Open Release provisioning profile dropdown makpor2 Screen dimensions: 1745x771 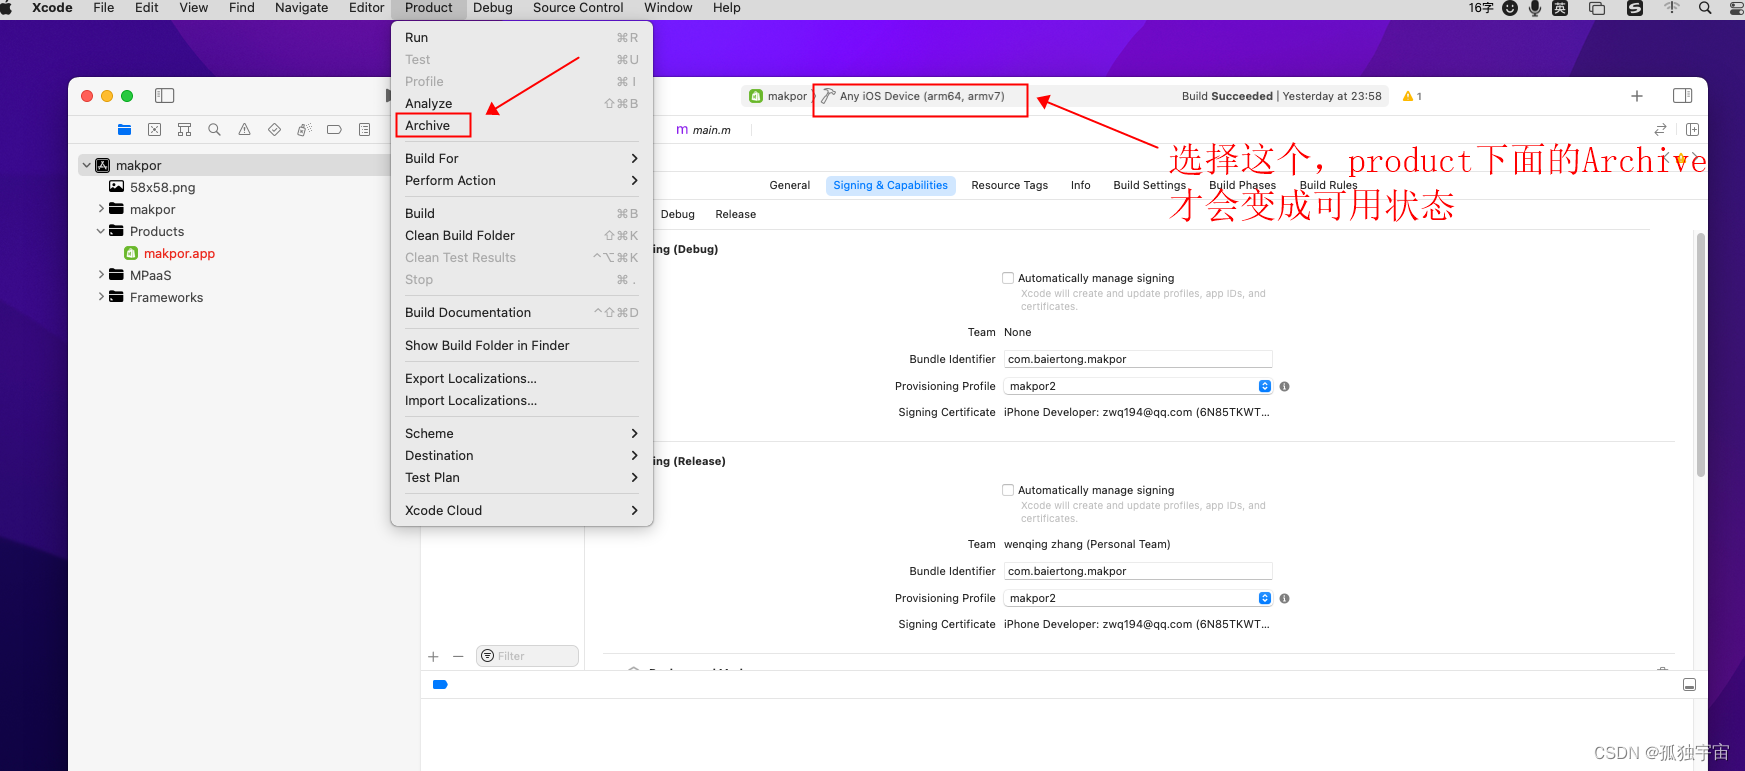click(1139, 598)
